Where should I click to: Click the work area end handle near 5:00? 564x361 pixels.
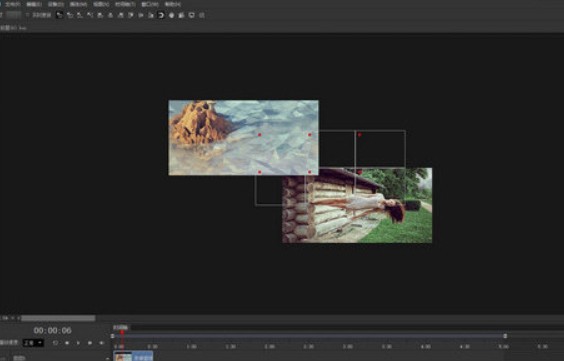tap(505, 336)
